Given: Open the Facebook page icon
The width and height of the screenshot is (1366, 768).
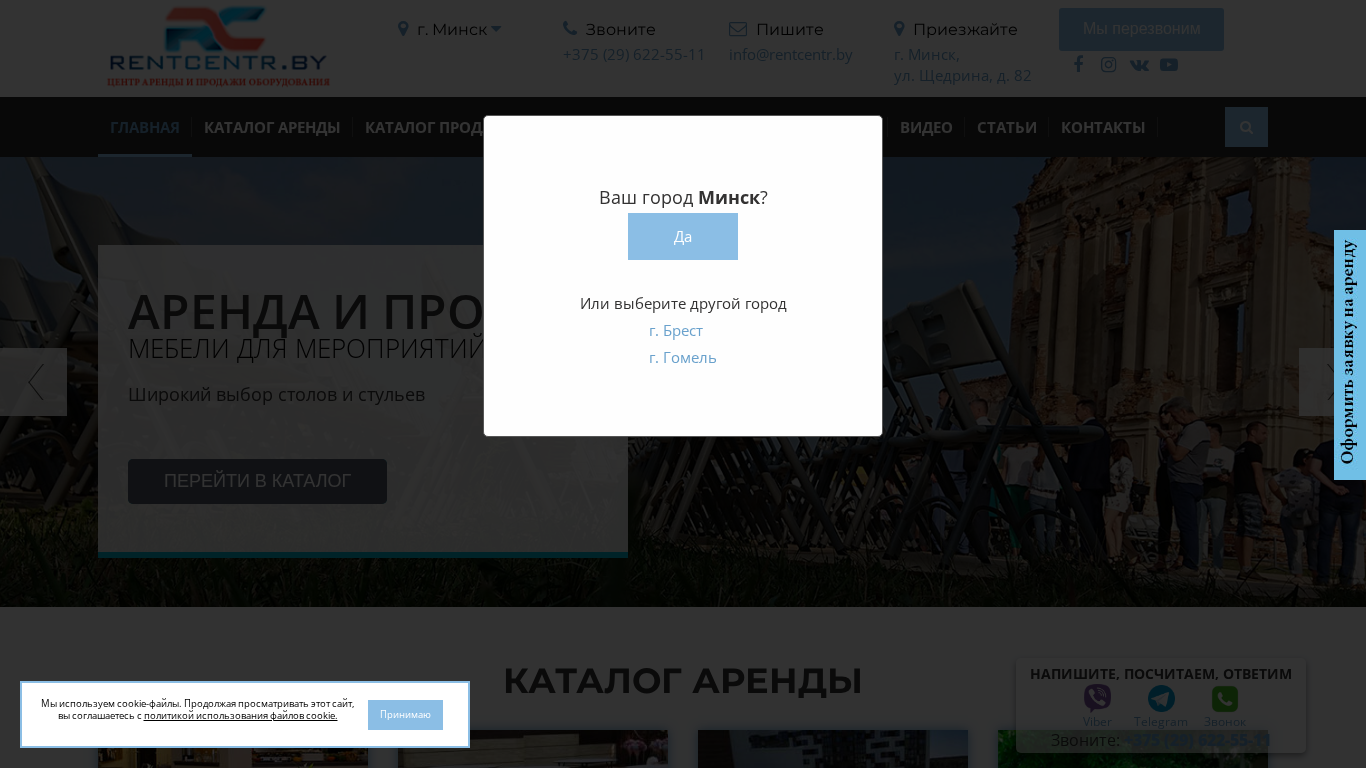Looking at the screenshot, I should 1078,65.
